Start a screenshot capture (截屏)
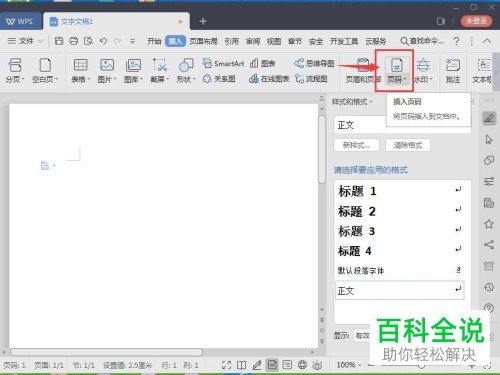The height and width of the screenshot is (375, 500). [160, 70]
